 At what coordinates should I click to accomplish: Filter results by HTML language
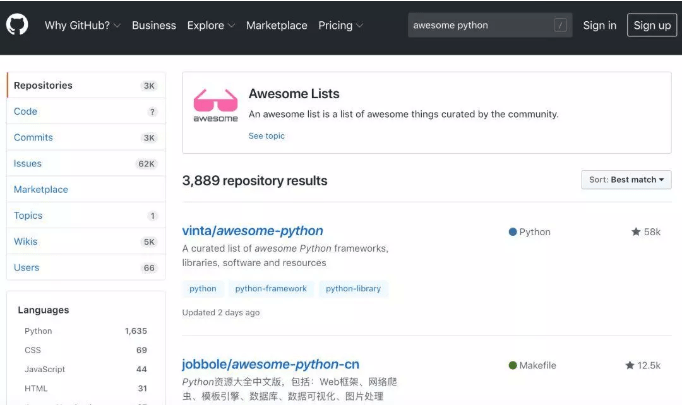(86, 389)
